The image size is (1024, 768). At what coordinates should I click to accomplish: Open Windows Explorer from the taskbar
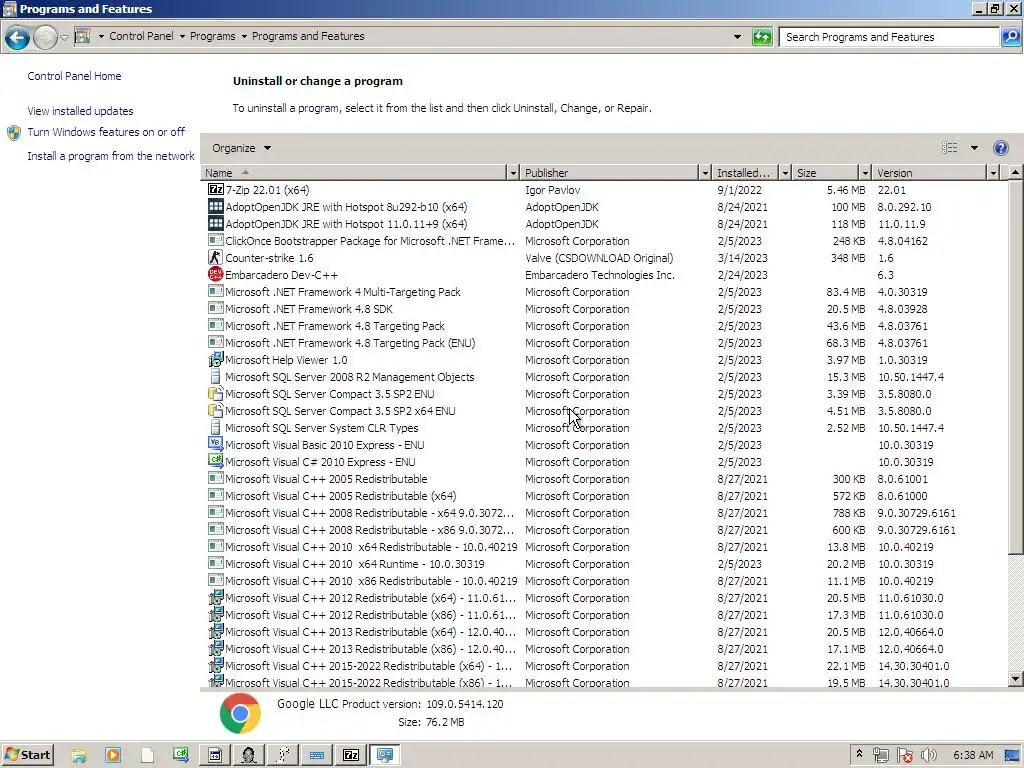point(79,755)
